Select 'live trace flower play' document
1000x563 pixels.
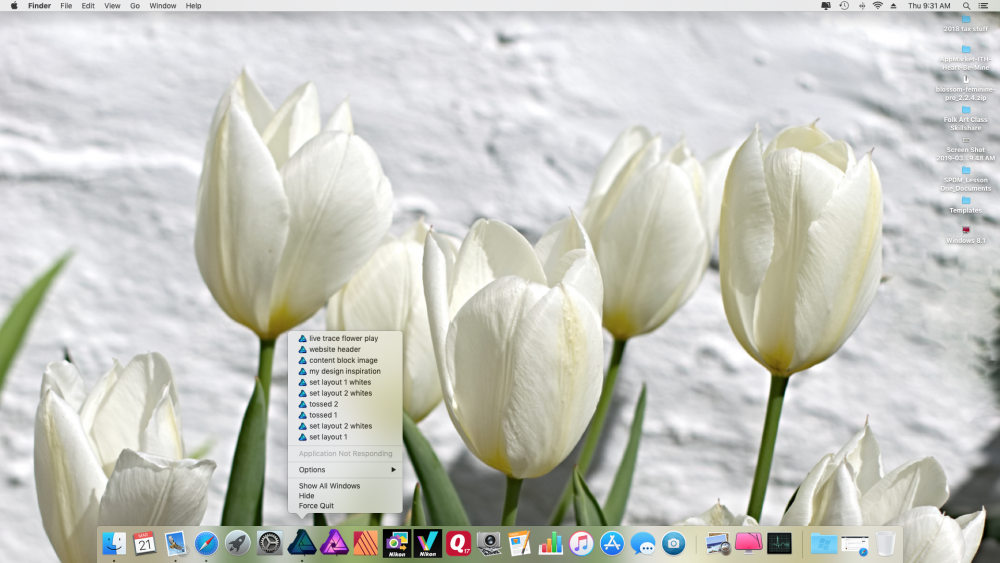click(x=345, y=339)
